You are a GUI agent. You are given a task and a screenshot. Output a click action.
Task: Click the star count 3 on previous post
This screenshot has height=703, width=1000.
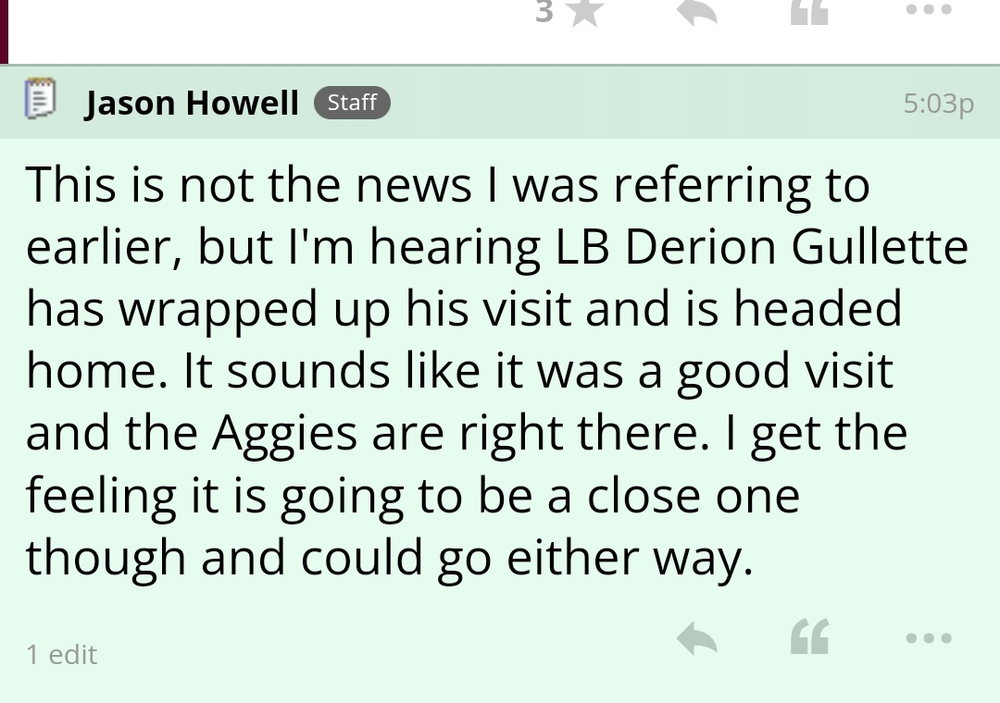point(545,12)
